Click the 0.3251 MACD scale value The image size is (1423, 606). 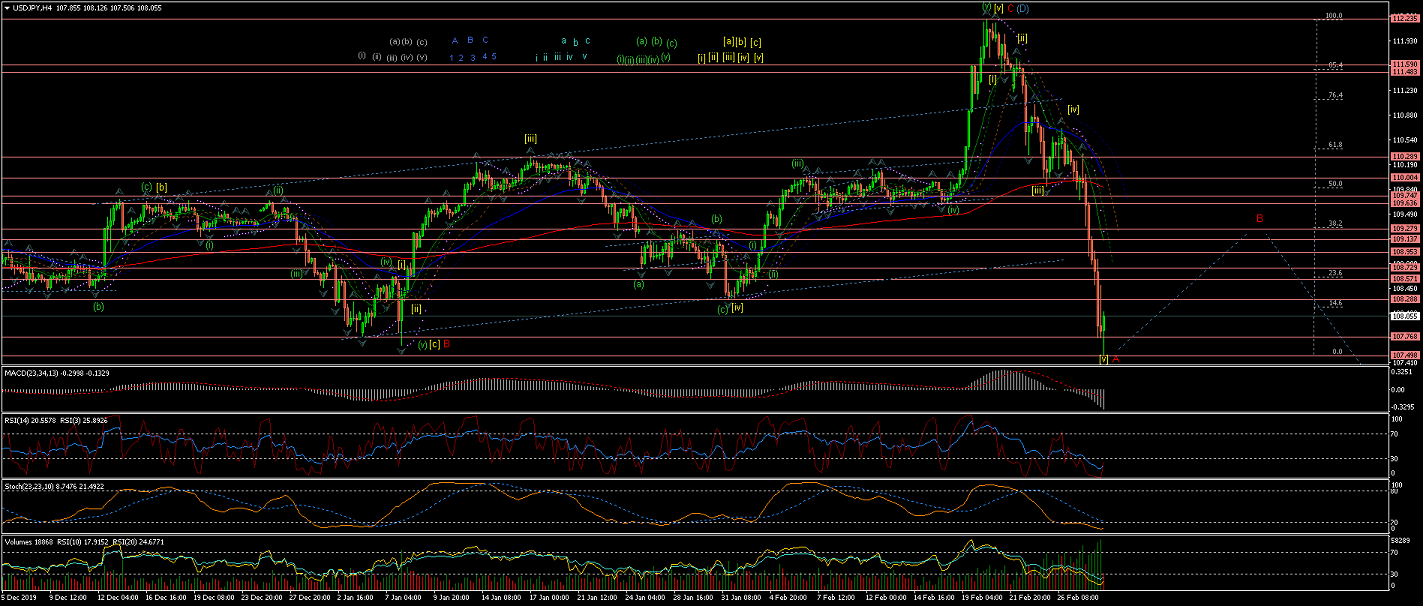point(1403,372)
